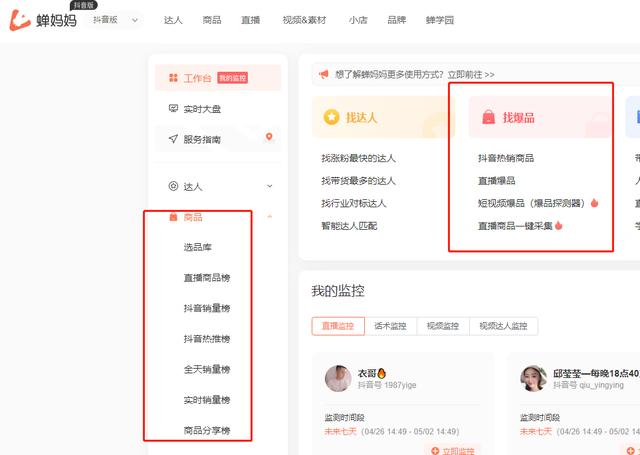Open the 蝉学园 top menu
The height and width of the screenshot is (455, 640).
point(440,20)
